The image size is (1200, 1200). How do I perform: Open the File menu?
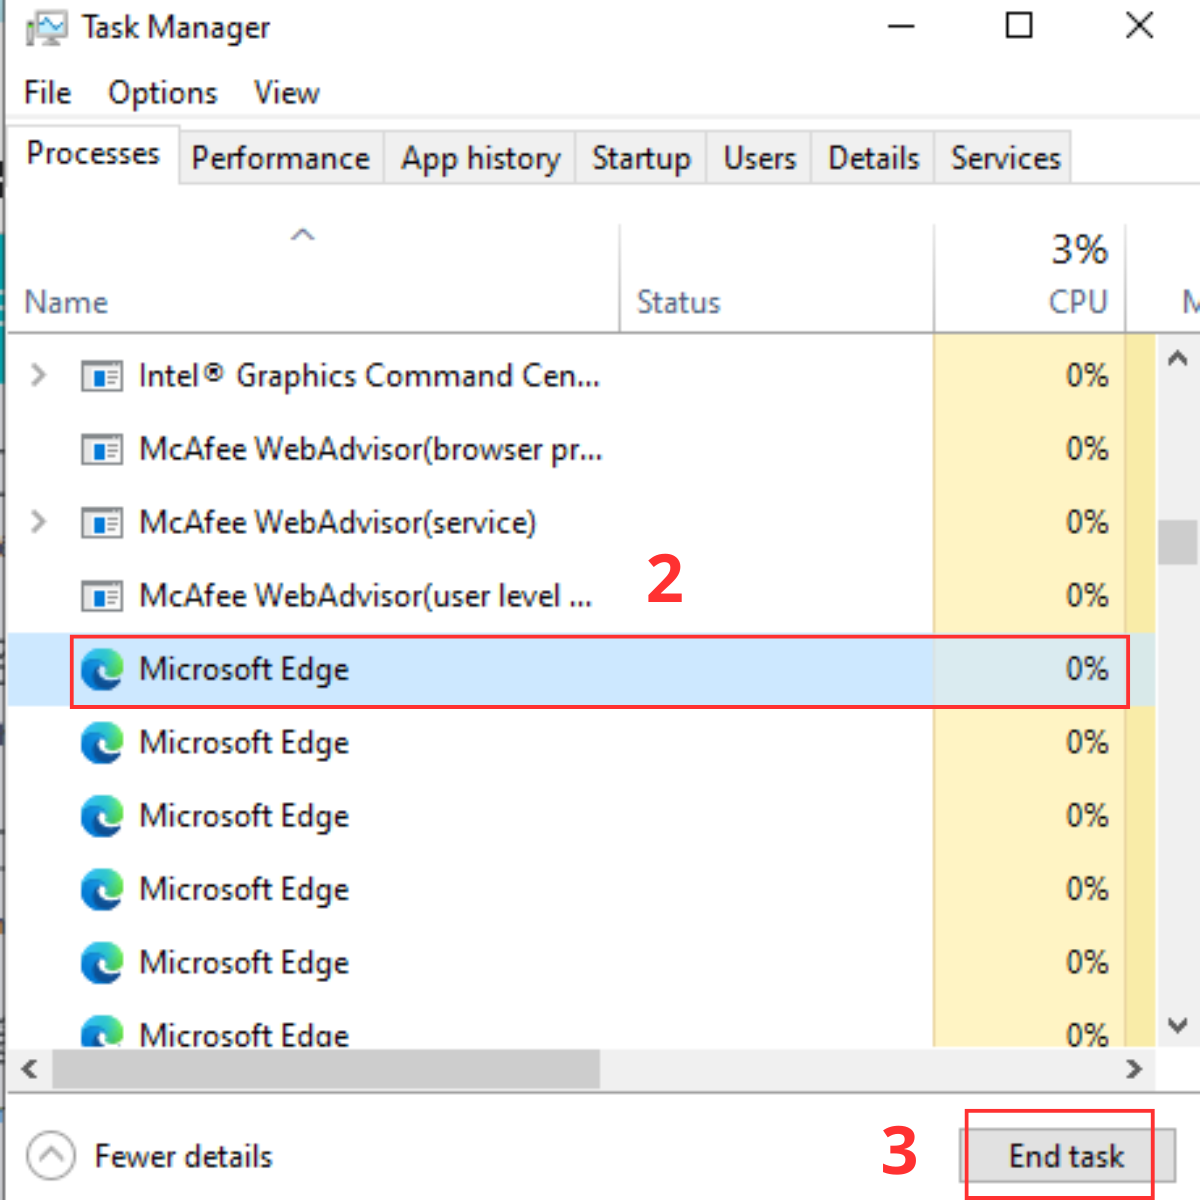(x=47, y=93)
